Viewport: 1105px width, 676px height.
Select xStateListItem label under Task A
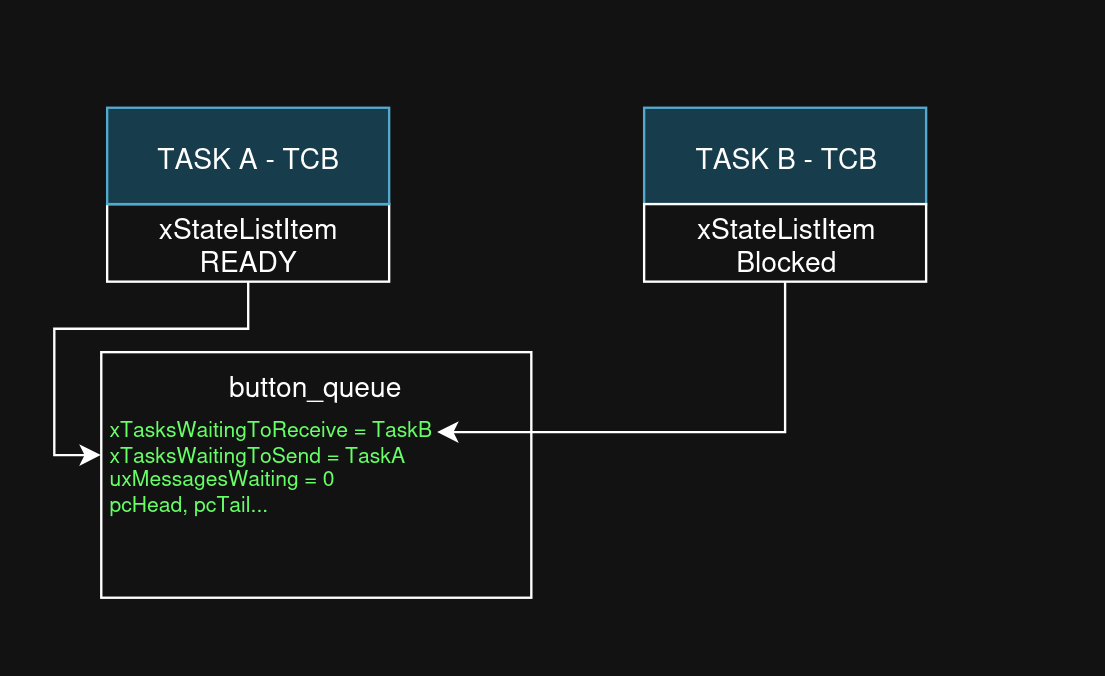click(x=248, y=230)
